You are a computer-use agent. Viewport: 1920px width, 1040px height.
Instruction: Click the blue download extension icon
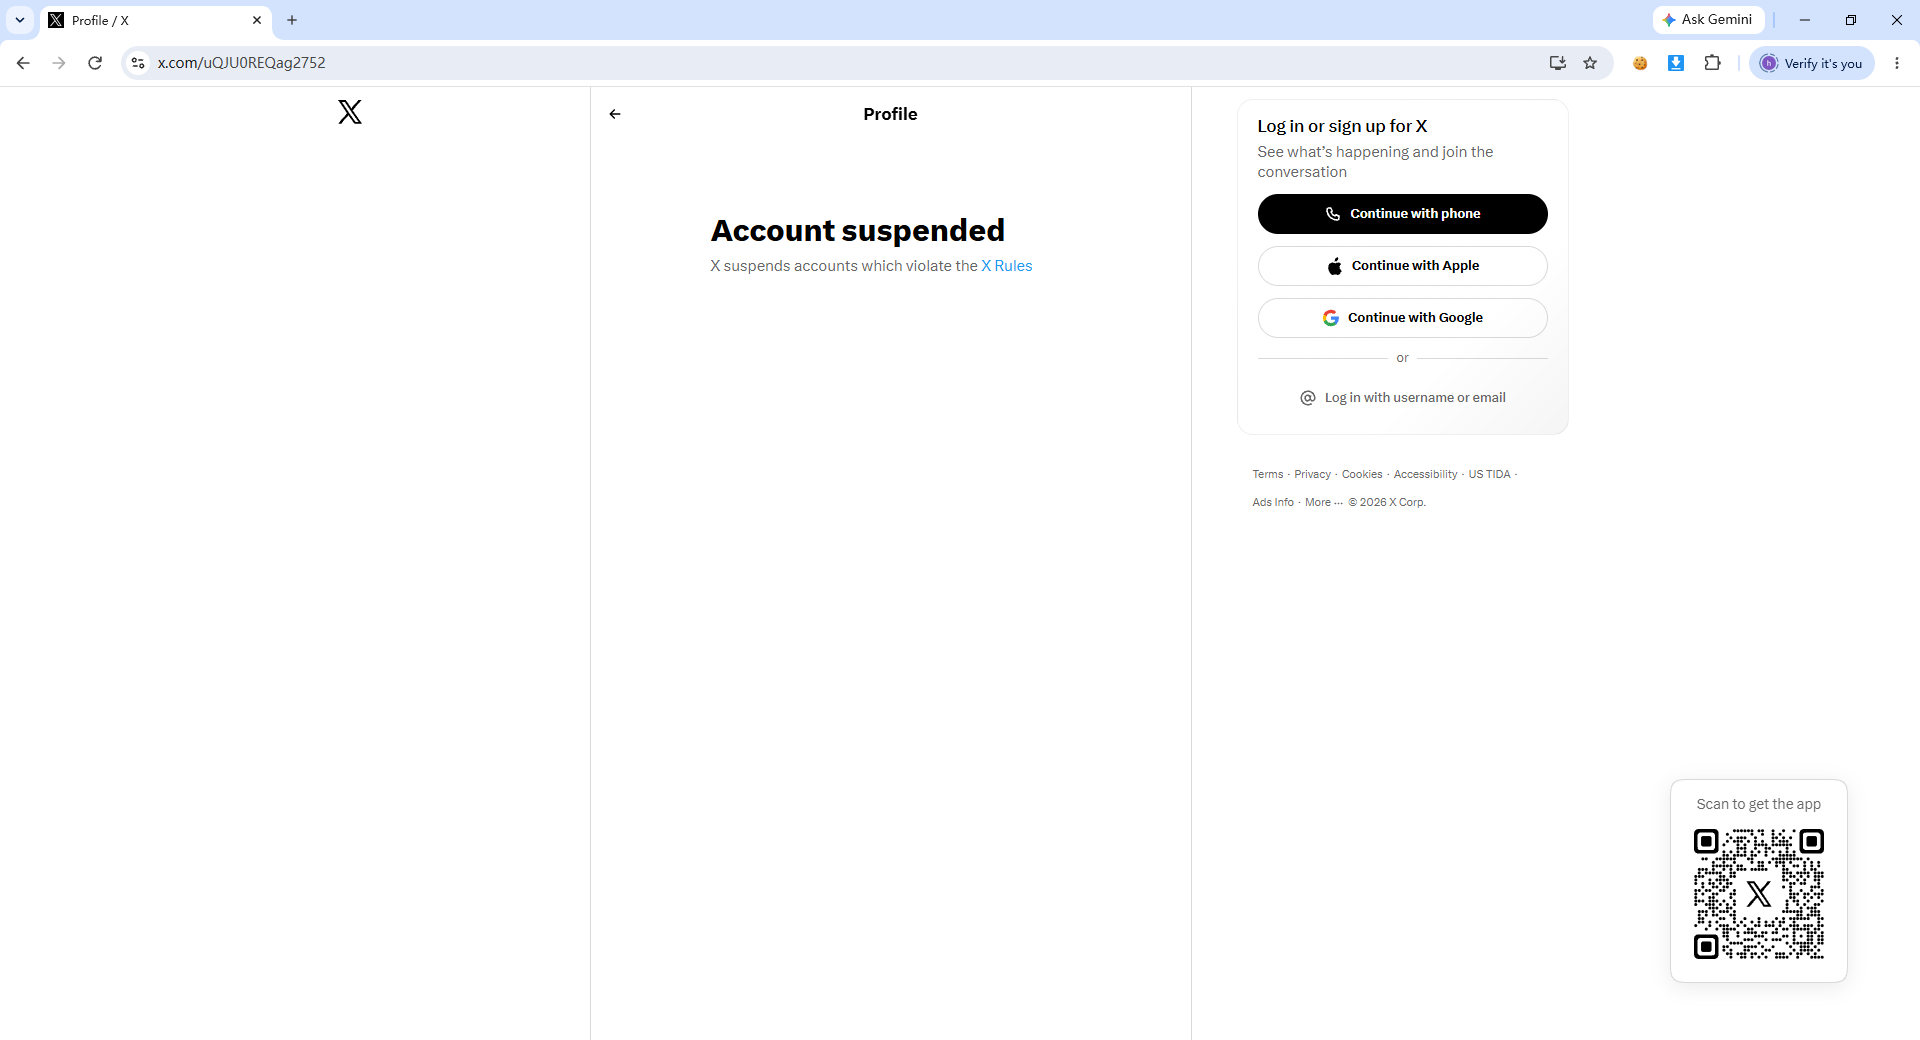click(1676, 63)
